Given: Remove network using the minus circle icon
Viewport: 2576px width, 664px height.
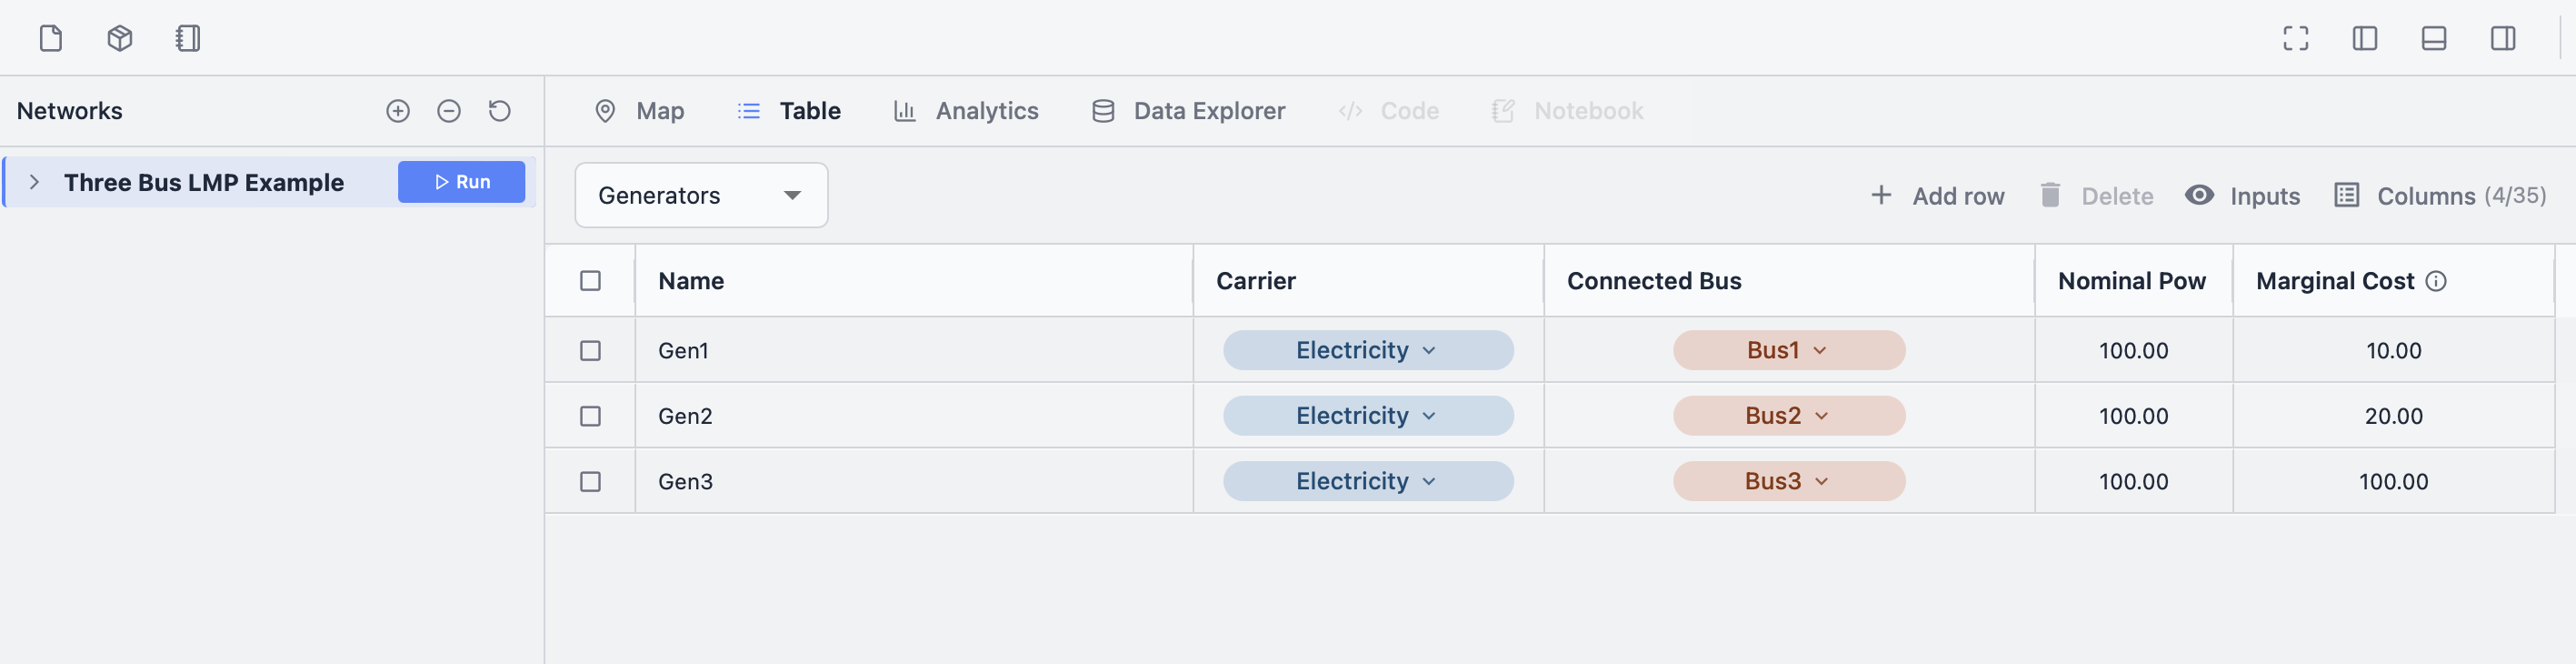Looking at the screenshot, I should (x=449, y=111).
